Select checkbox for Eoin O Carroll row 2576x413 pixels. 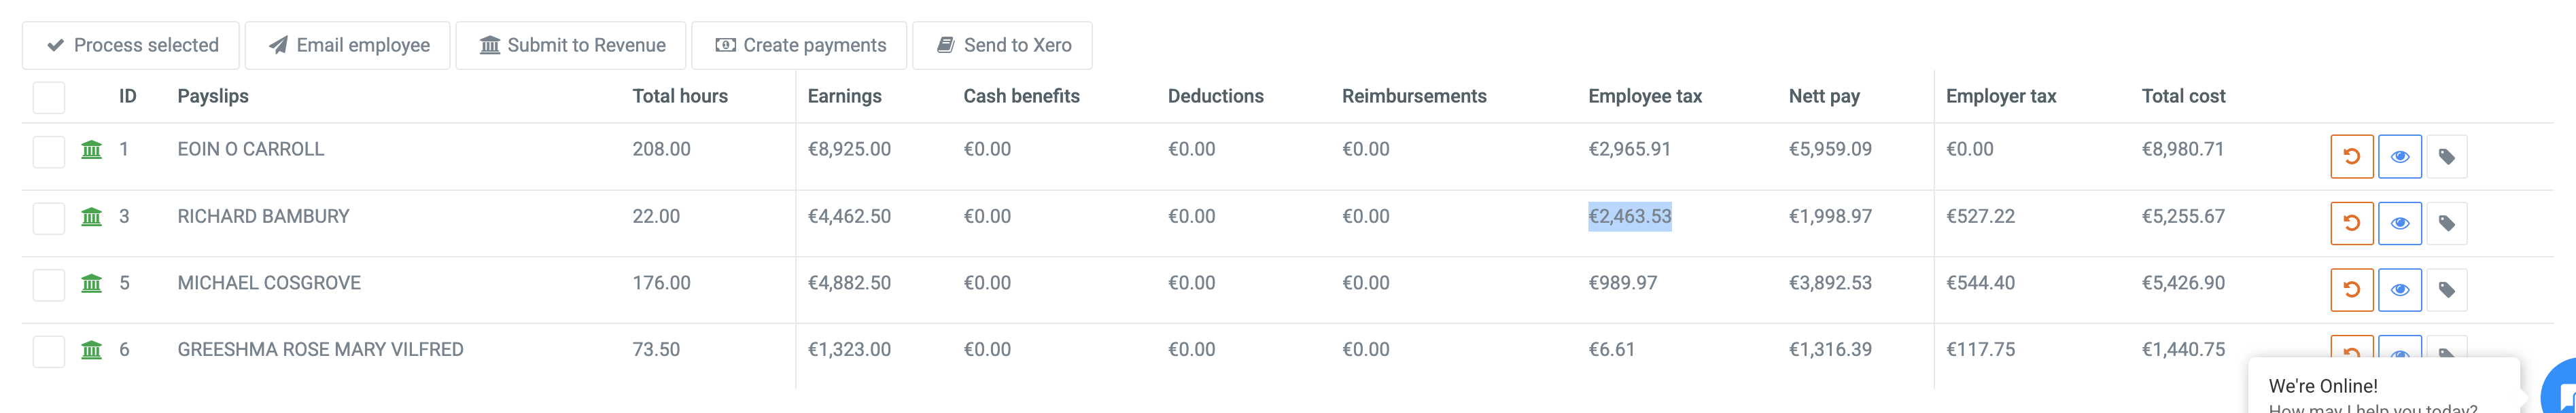(49, 152)
